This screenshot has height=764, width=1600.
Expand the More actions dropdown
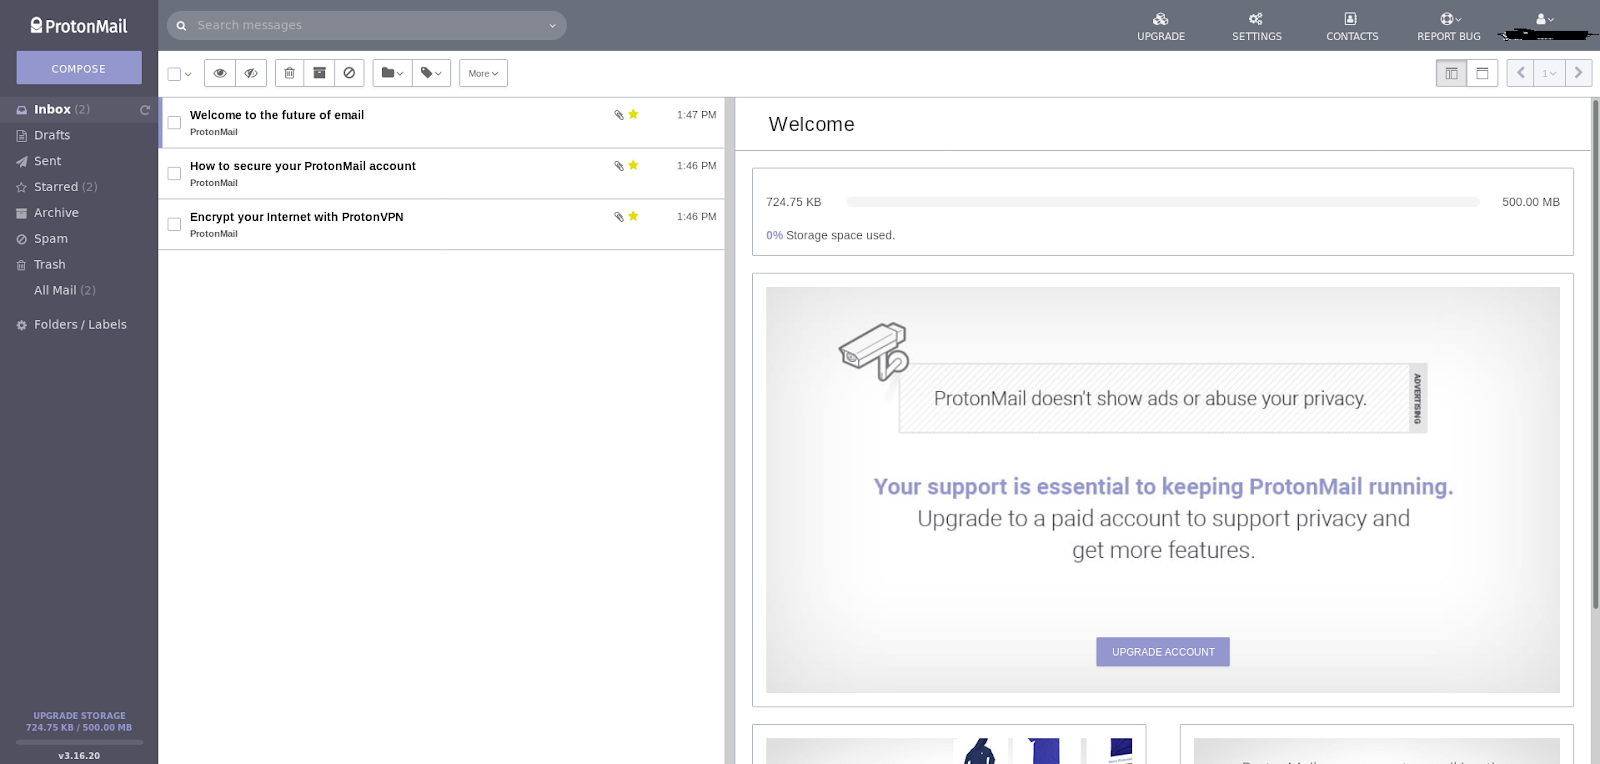click(x=483, y=73)
